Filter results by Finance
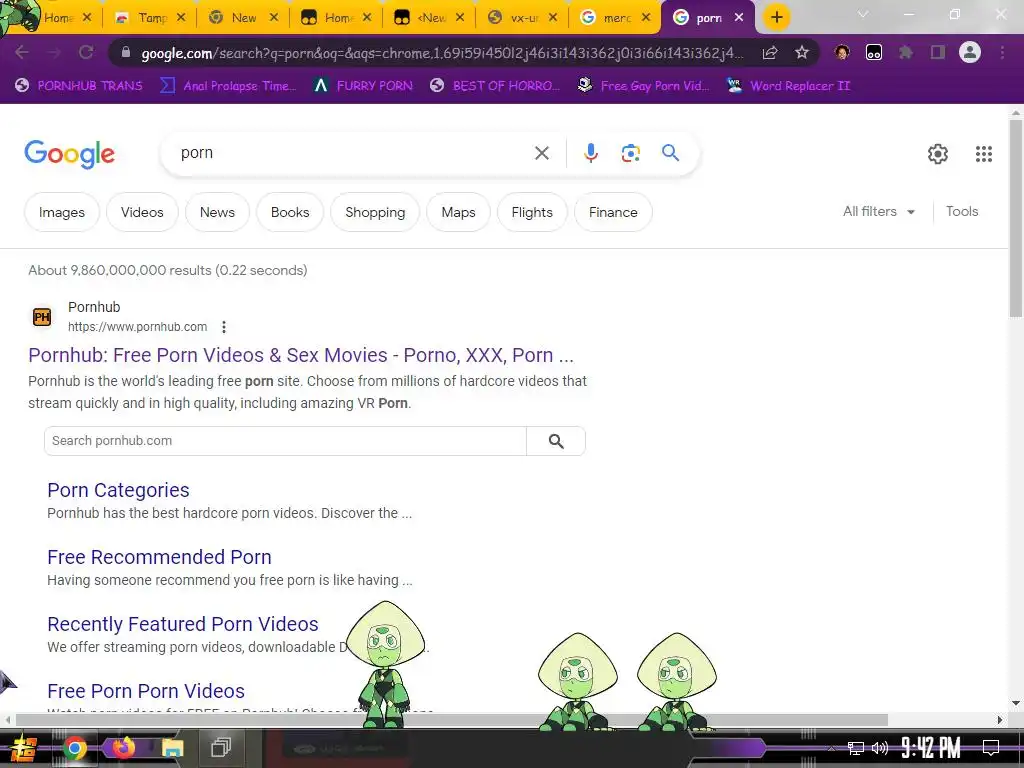Viewport: 1024px width, 768px height. point(613,212)
